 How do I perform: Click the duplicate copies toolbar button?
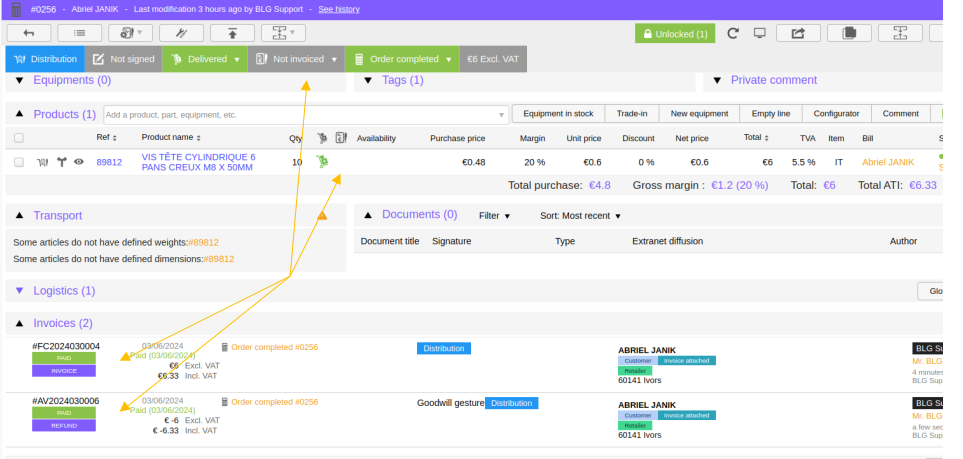tap(849, 33)
